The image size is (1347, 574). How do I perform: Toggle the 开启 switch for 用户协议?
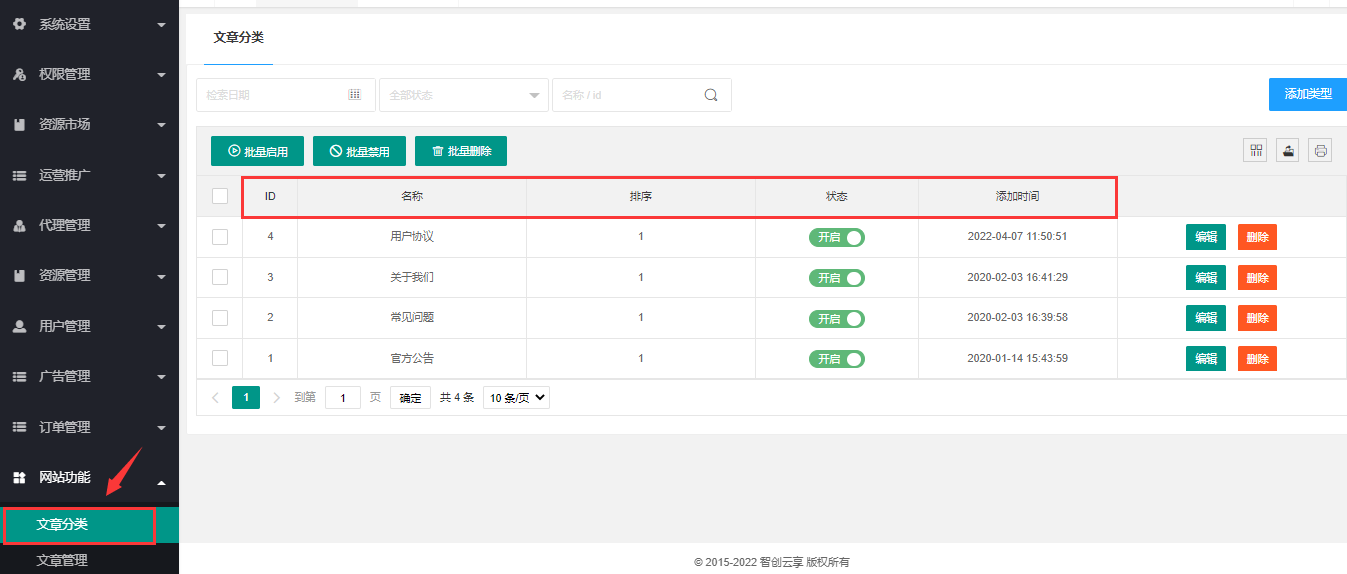click(x=837, y=237)
